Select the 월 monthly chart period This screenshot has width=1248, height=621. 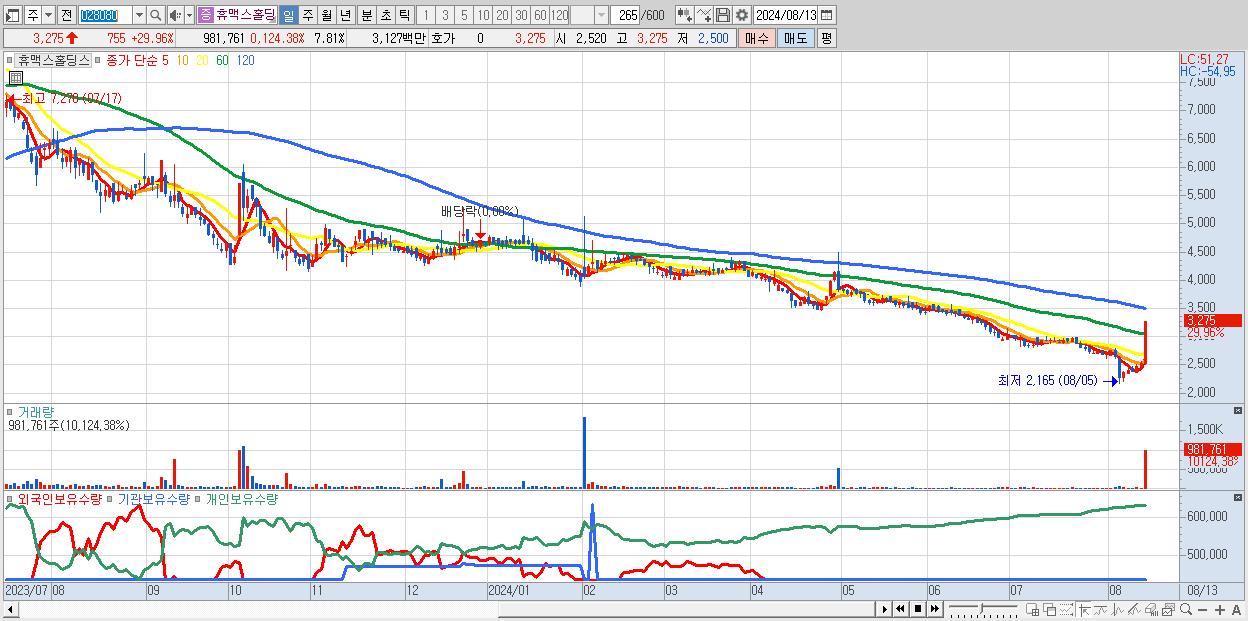pyautogui.click(x=326, y=15)
